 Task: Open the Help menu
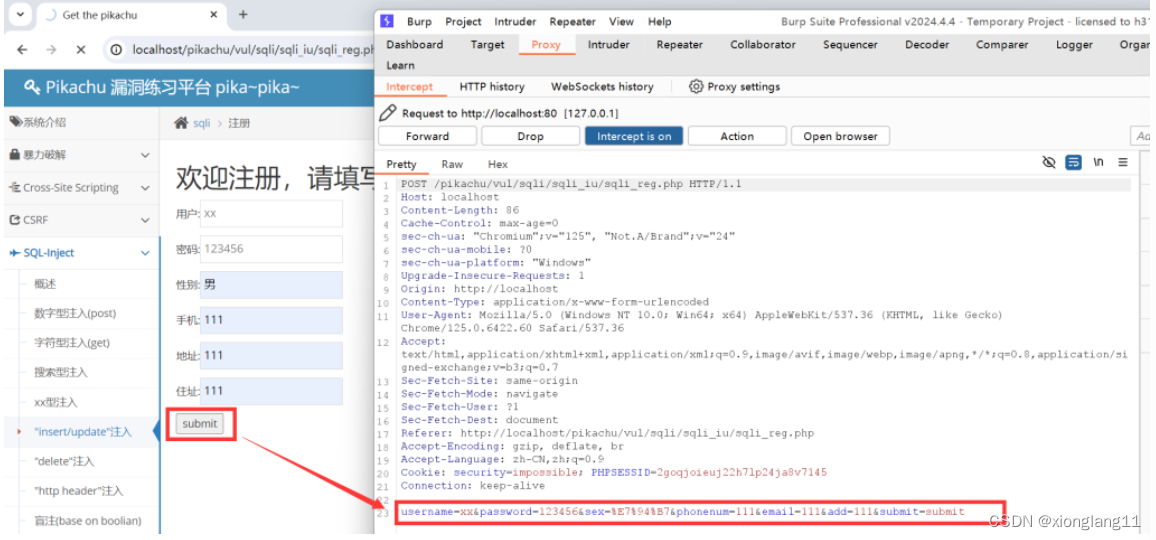coord(659,22)
